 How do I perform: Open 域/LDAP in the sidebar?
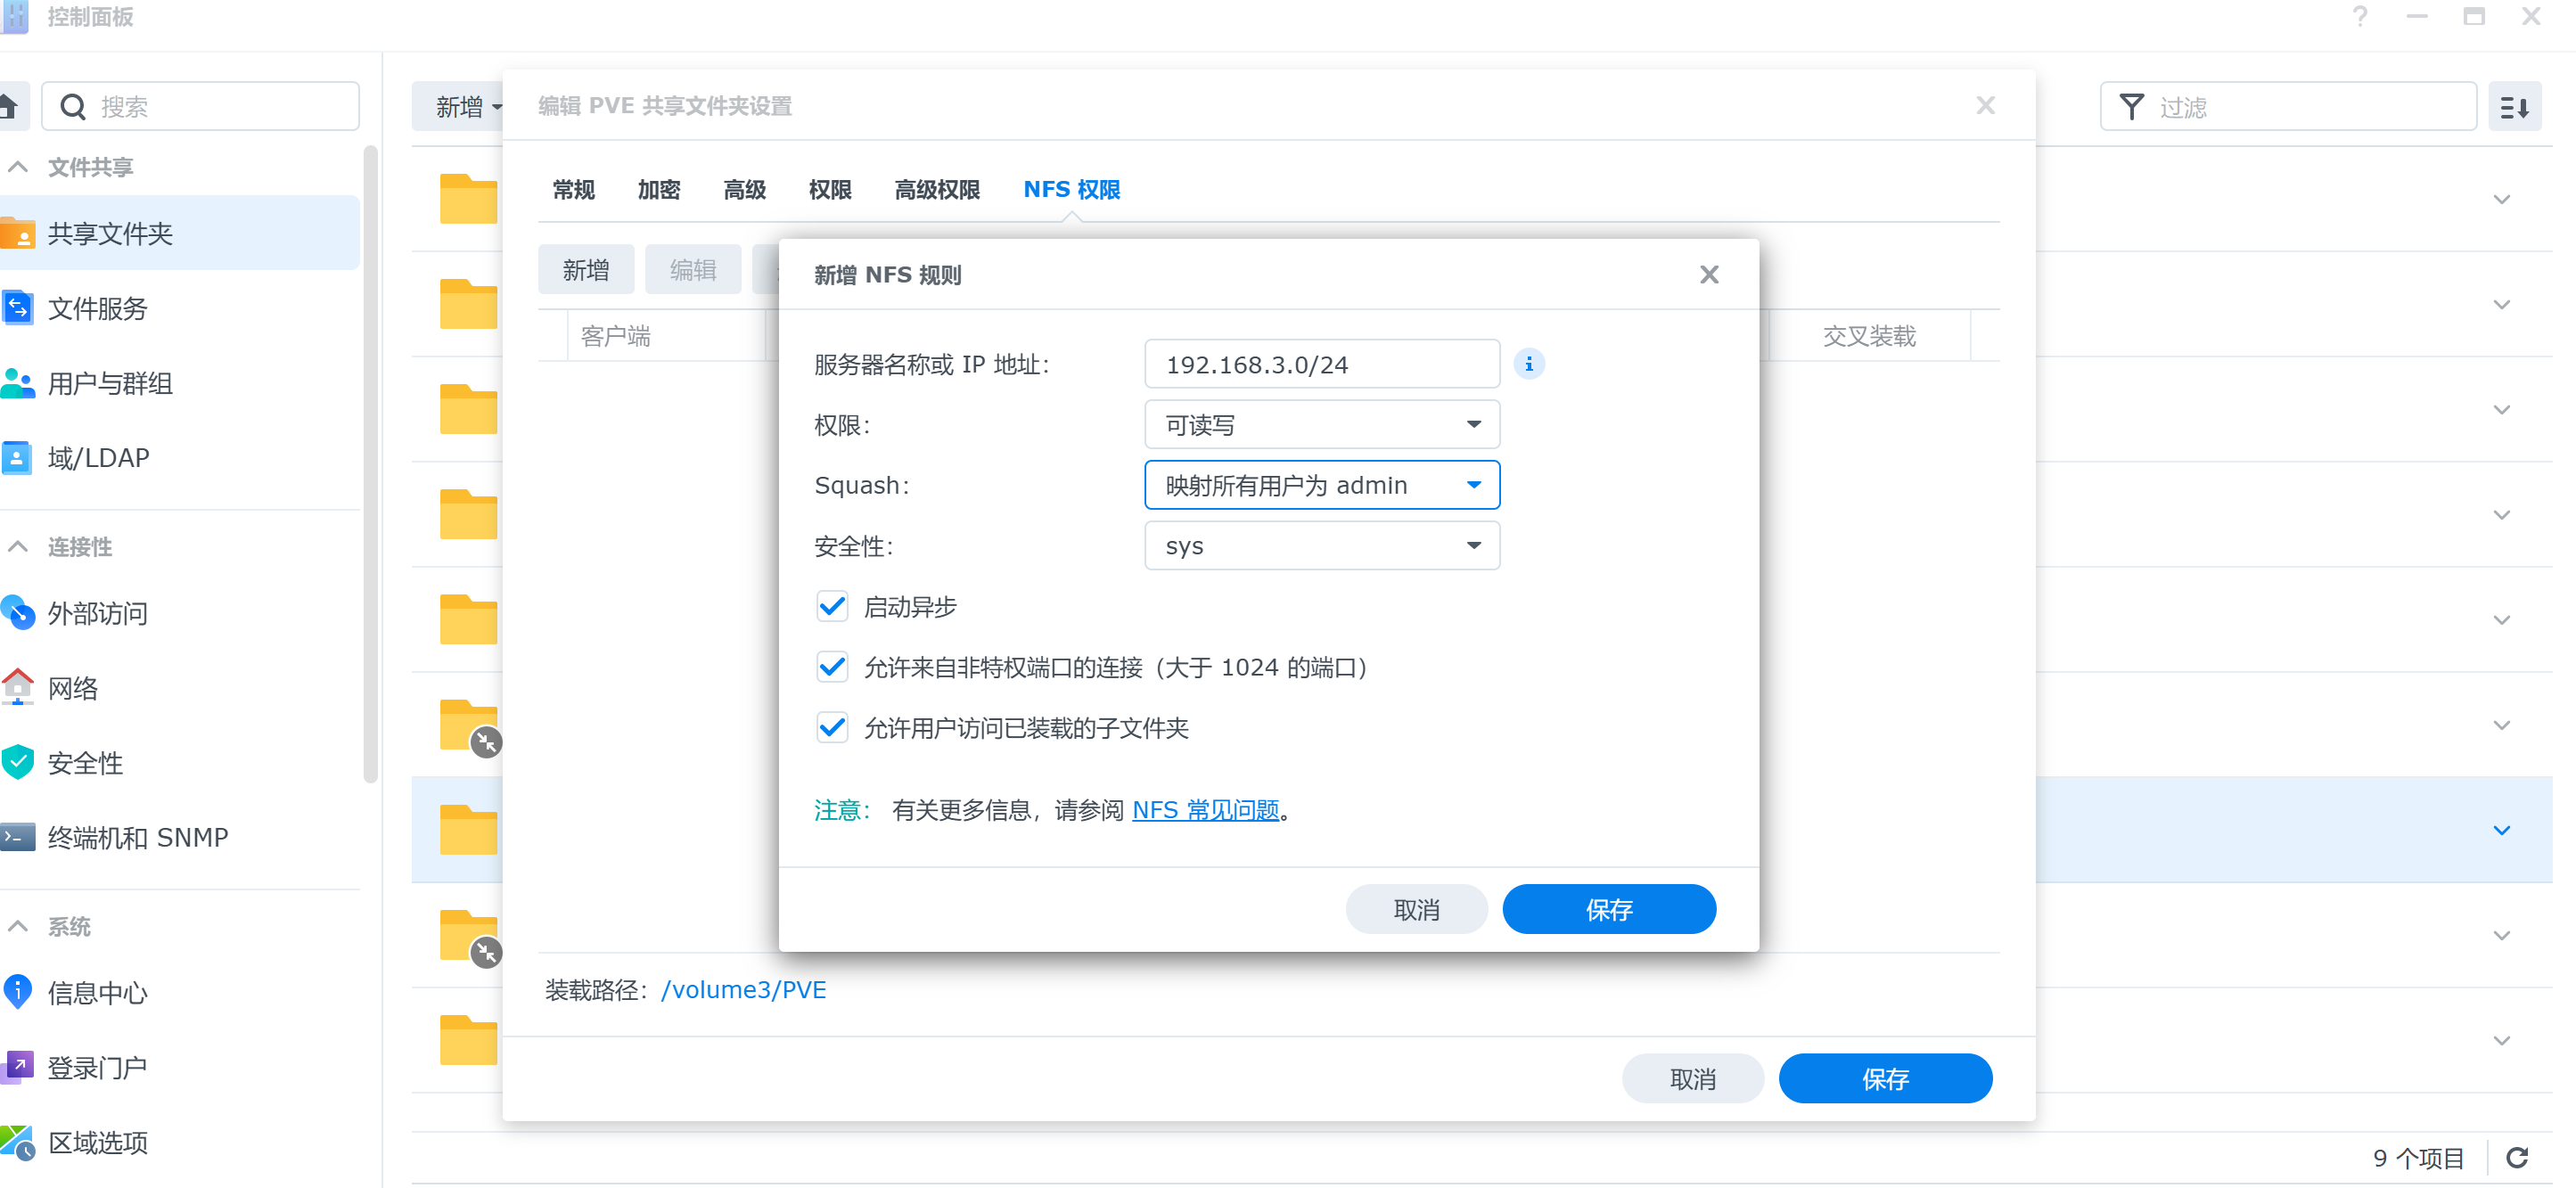click(180, 457)
